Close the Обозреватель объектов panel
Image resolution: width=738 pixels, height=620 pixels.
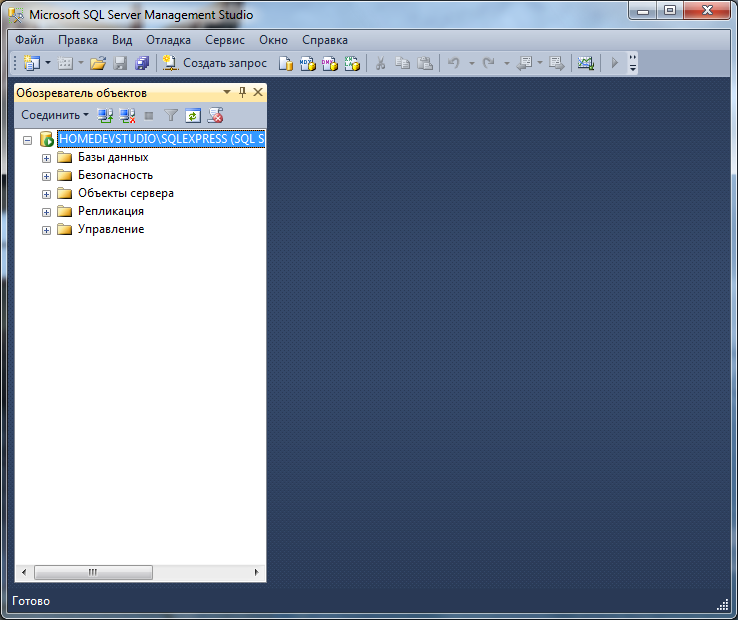click(x=258, y=92)
